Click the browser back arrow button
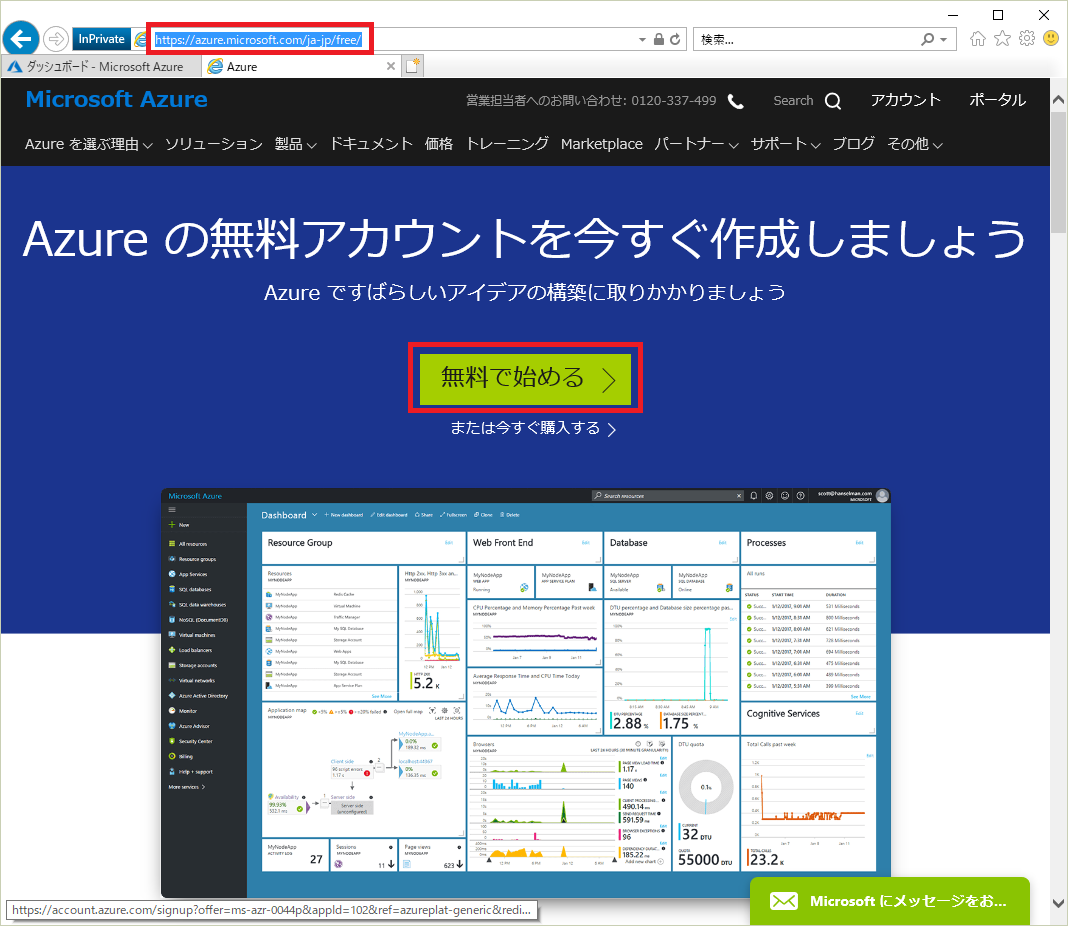This screenshot has width=1068, height=926. [21, 38]
